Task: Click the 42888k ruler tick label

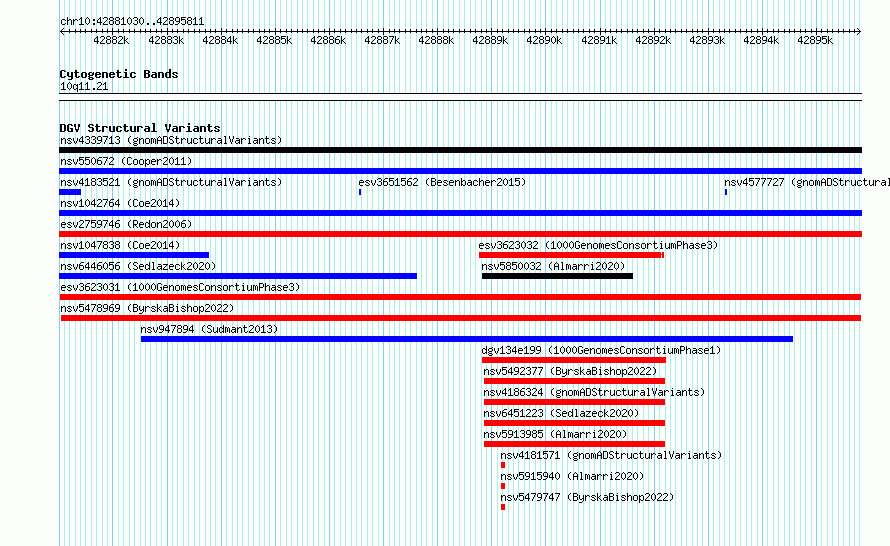Action: (x=436, y=41)
